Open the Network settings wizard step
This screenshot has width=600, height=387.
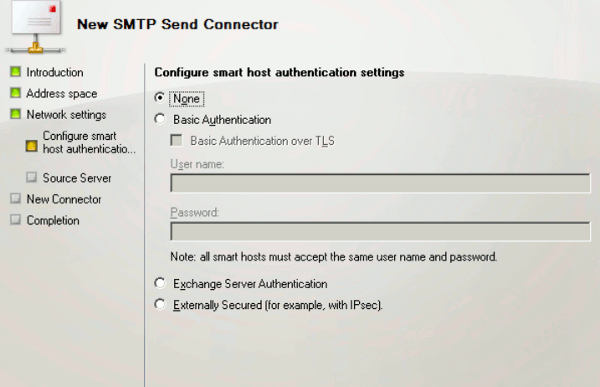tap(66, 115)
